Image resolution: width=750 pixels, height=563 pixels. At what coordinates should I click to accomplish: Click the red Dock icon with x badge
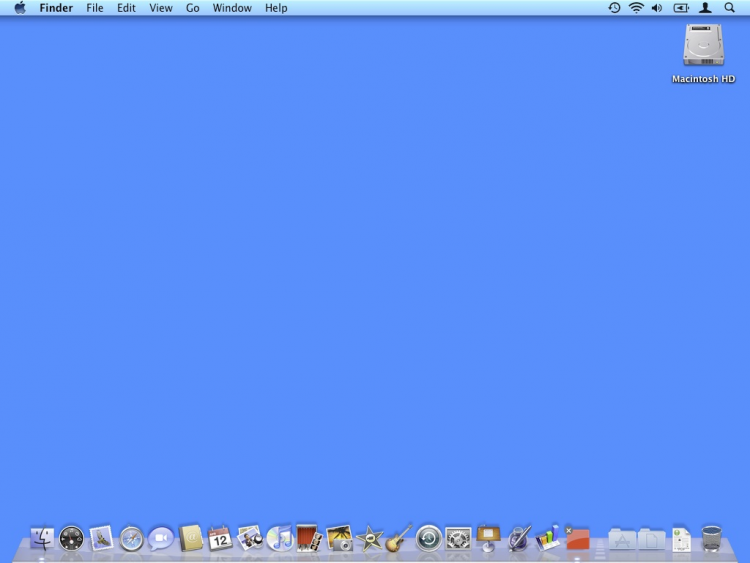pos(577,539)
